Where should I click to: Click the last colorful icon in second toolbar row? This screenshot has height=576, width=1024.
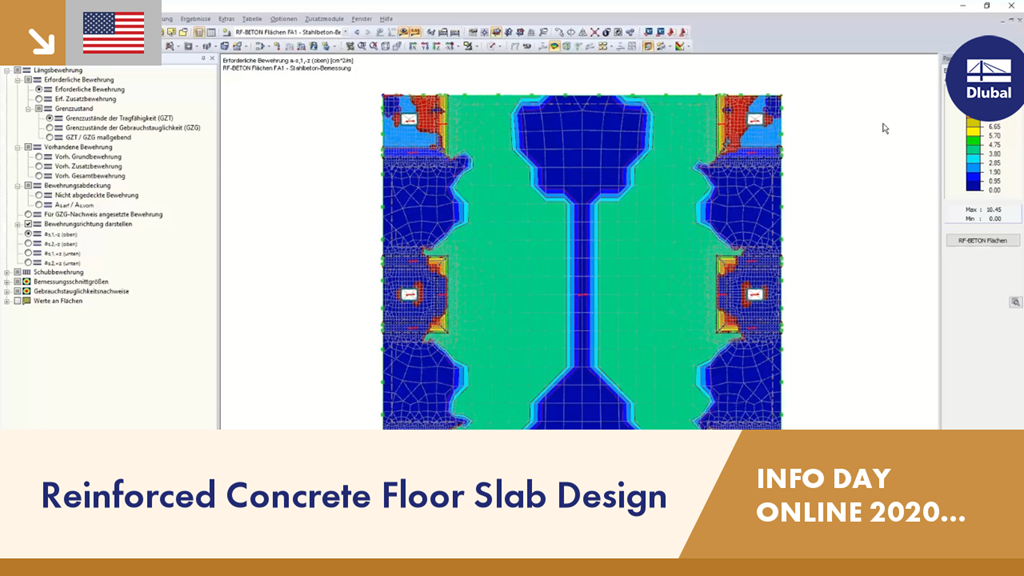pyautogui.click(x=680, y=46)
